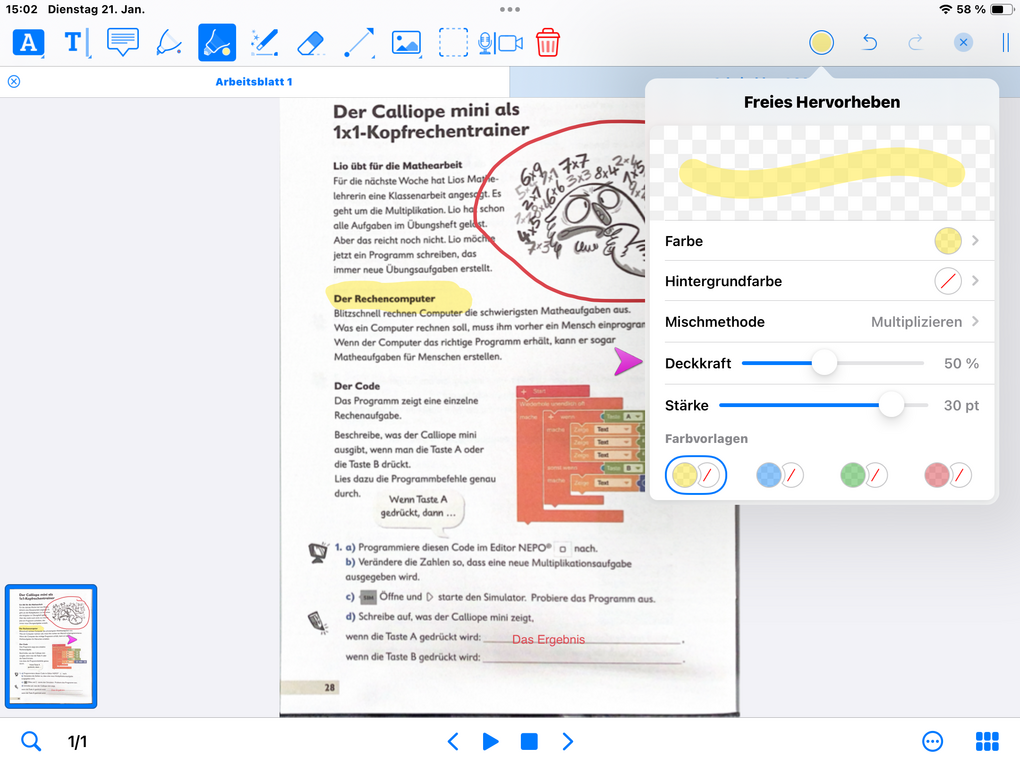This screenshot has width=1020, height=765.
Task: Select the text highlighter pen tool
Action: 169,43
